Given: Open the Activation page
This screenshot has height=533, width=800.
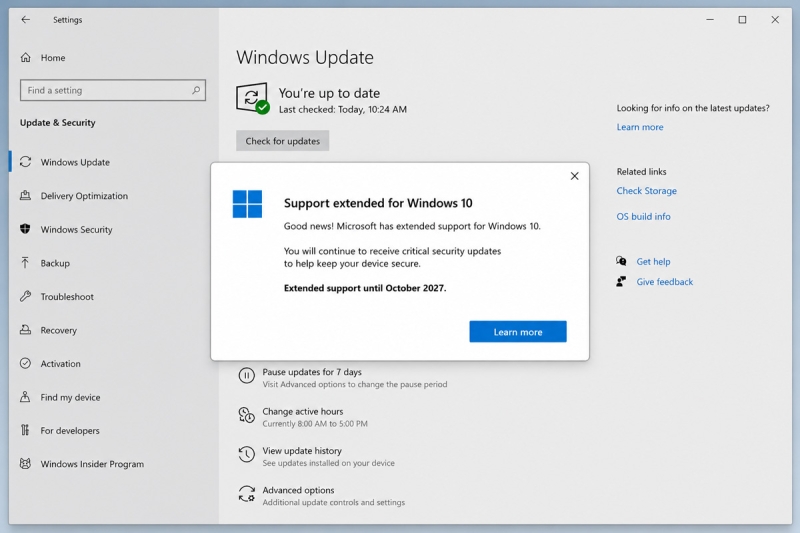Looking at the screenshot, I should coord(61,364).
